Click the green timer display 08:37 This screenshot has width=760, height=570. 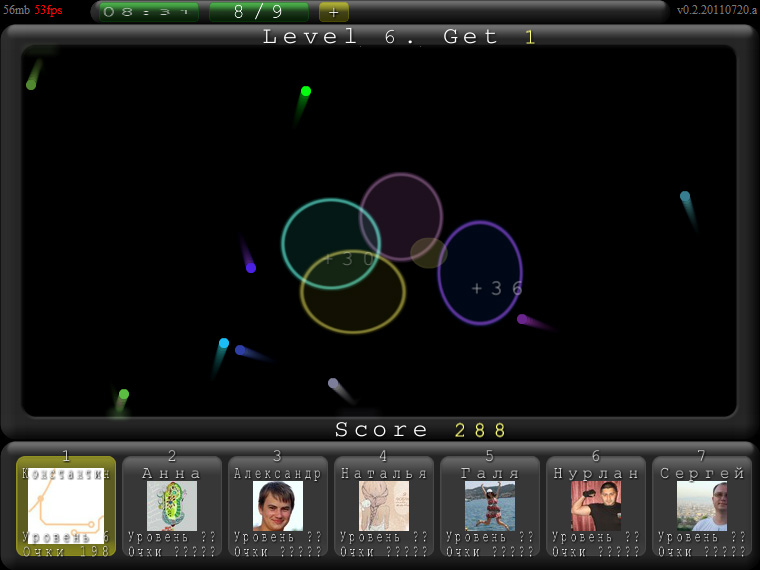point(149,12)
